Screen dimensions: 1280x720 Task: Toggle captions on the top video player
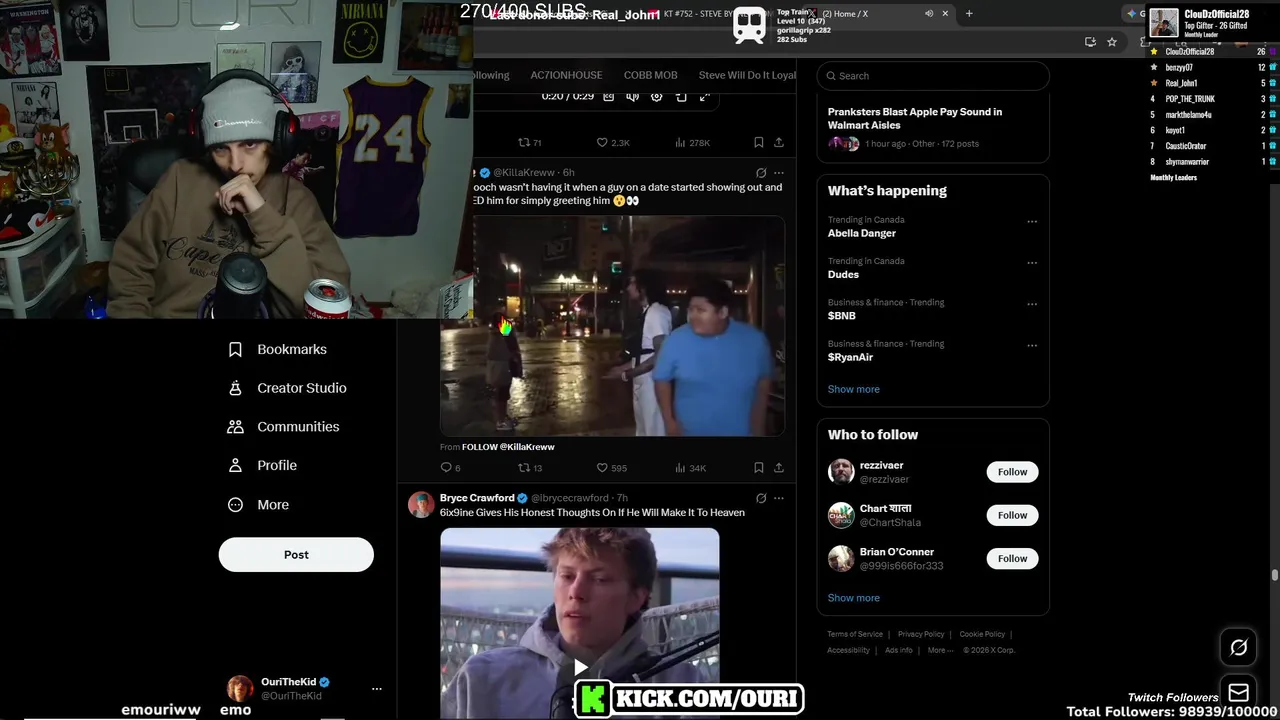pos(608,96)
